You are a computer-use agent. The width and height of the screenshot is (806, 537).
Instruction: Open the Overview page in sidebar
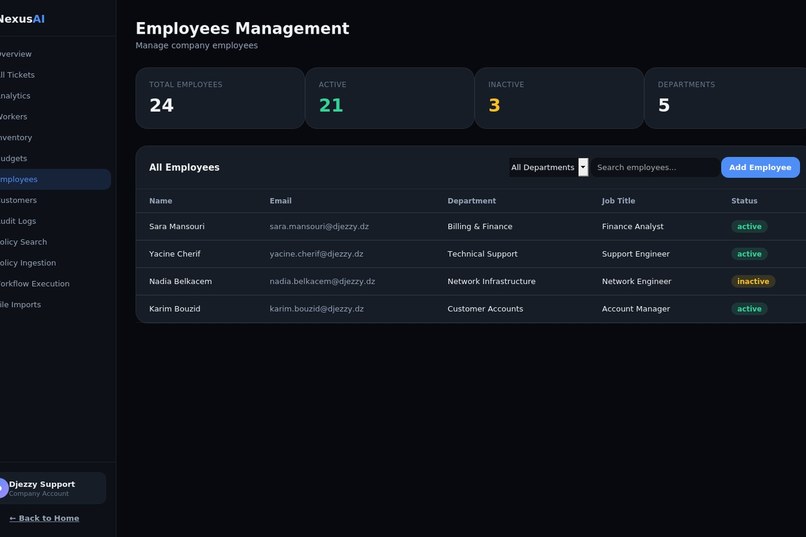15,54
